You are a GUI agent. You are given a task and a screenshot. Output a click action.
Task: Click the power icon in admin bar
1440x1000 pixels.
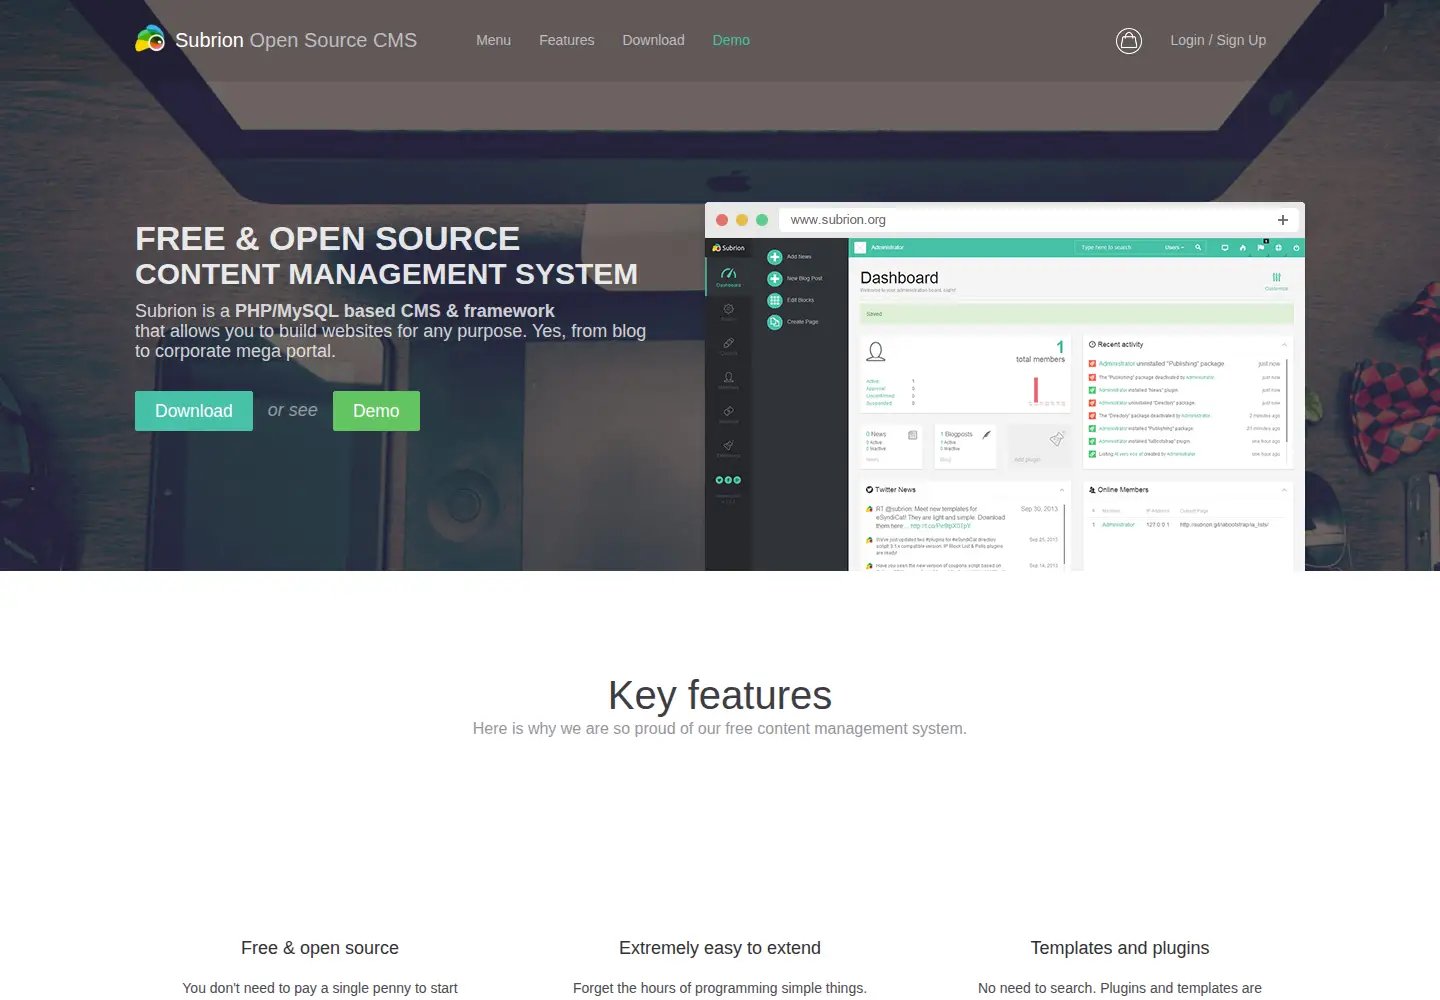pyautogui.click(x=1296, y=247)
